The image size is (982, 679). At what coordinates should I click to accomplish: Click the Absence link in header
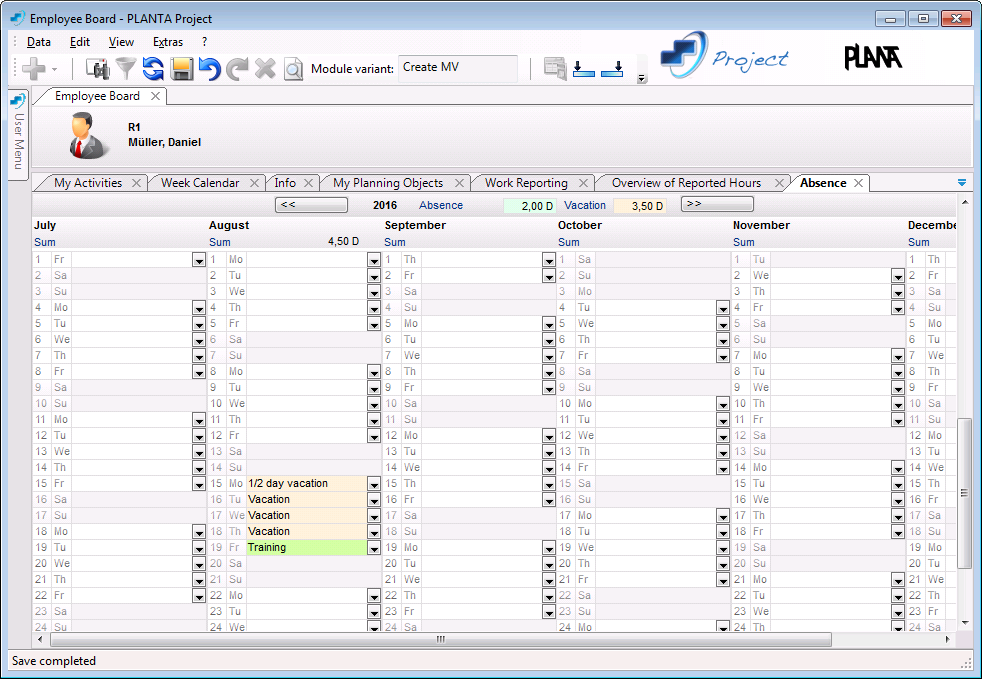pos(441,205)
